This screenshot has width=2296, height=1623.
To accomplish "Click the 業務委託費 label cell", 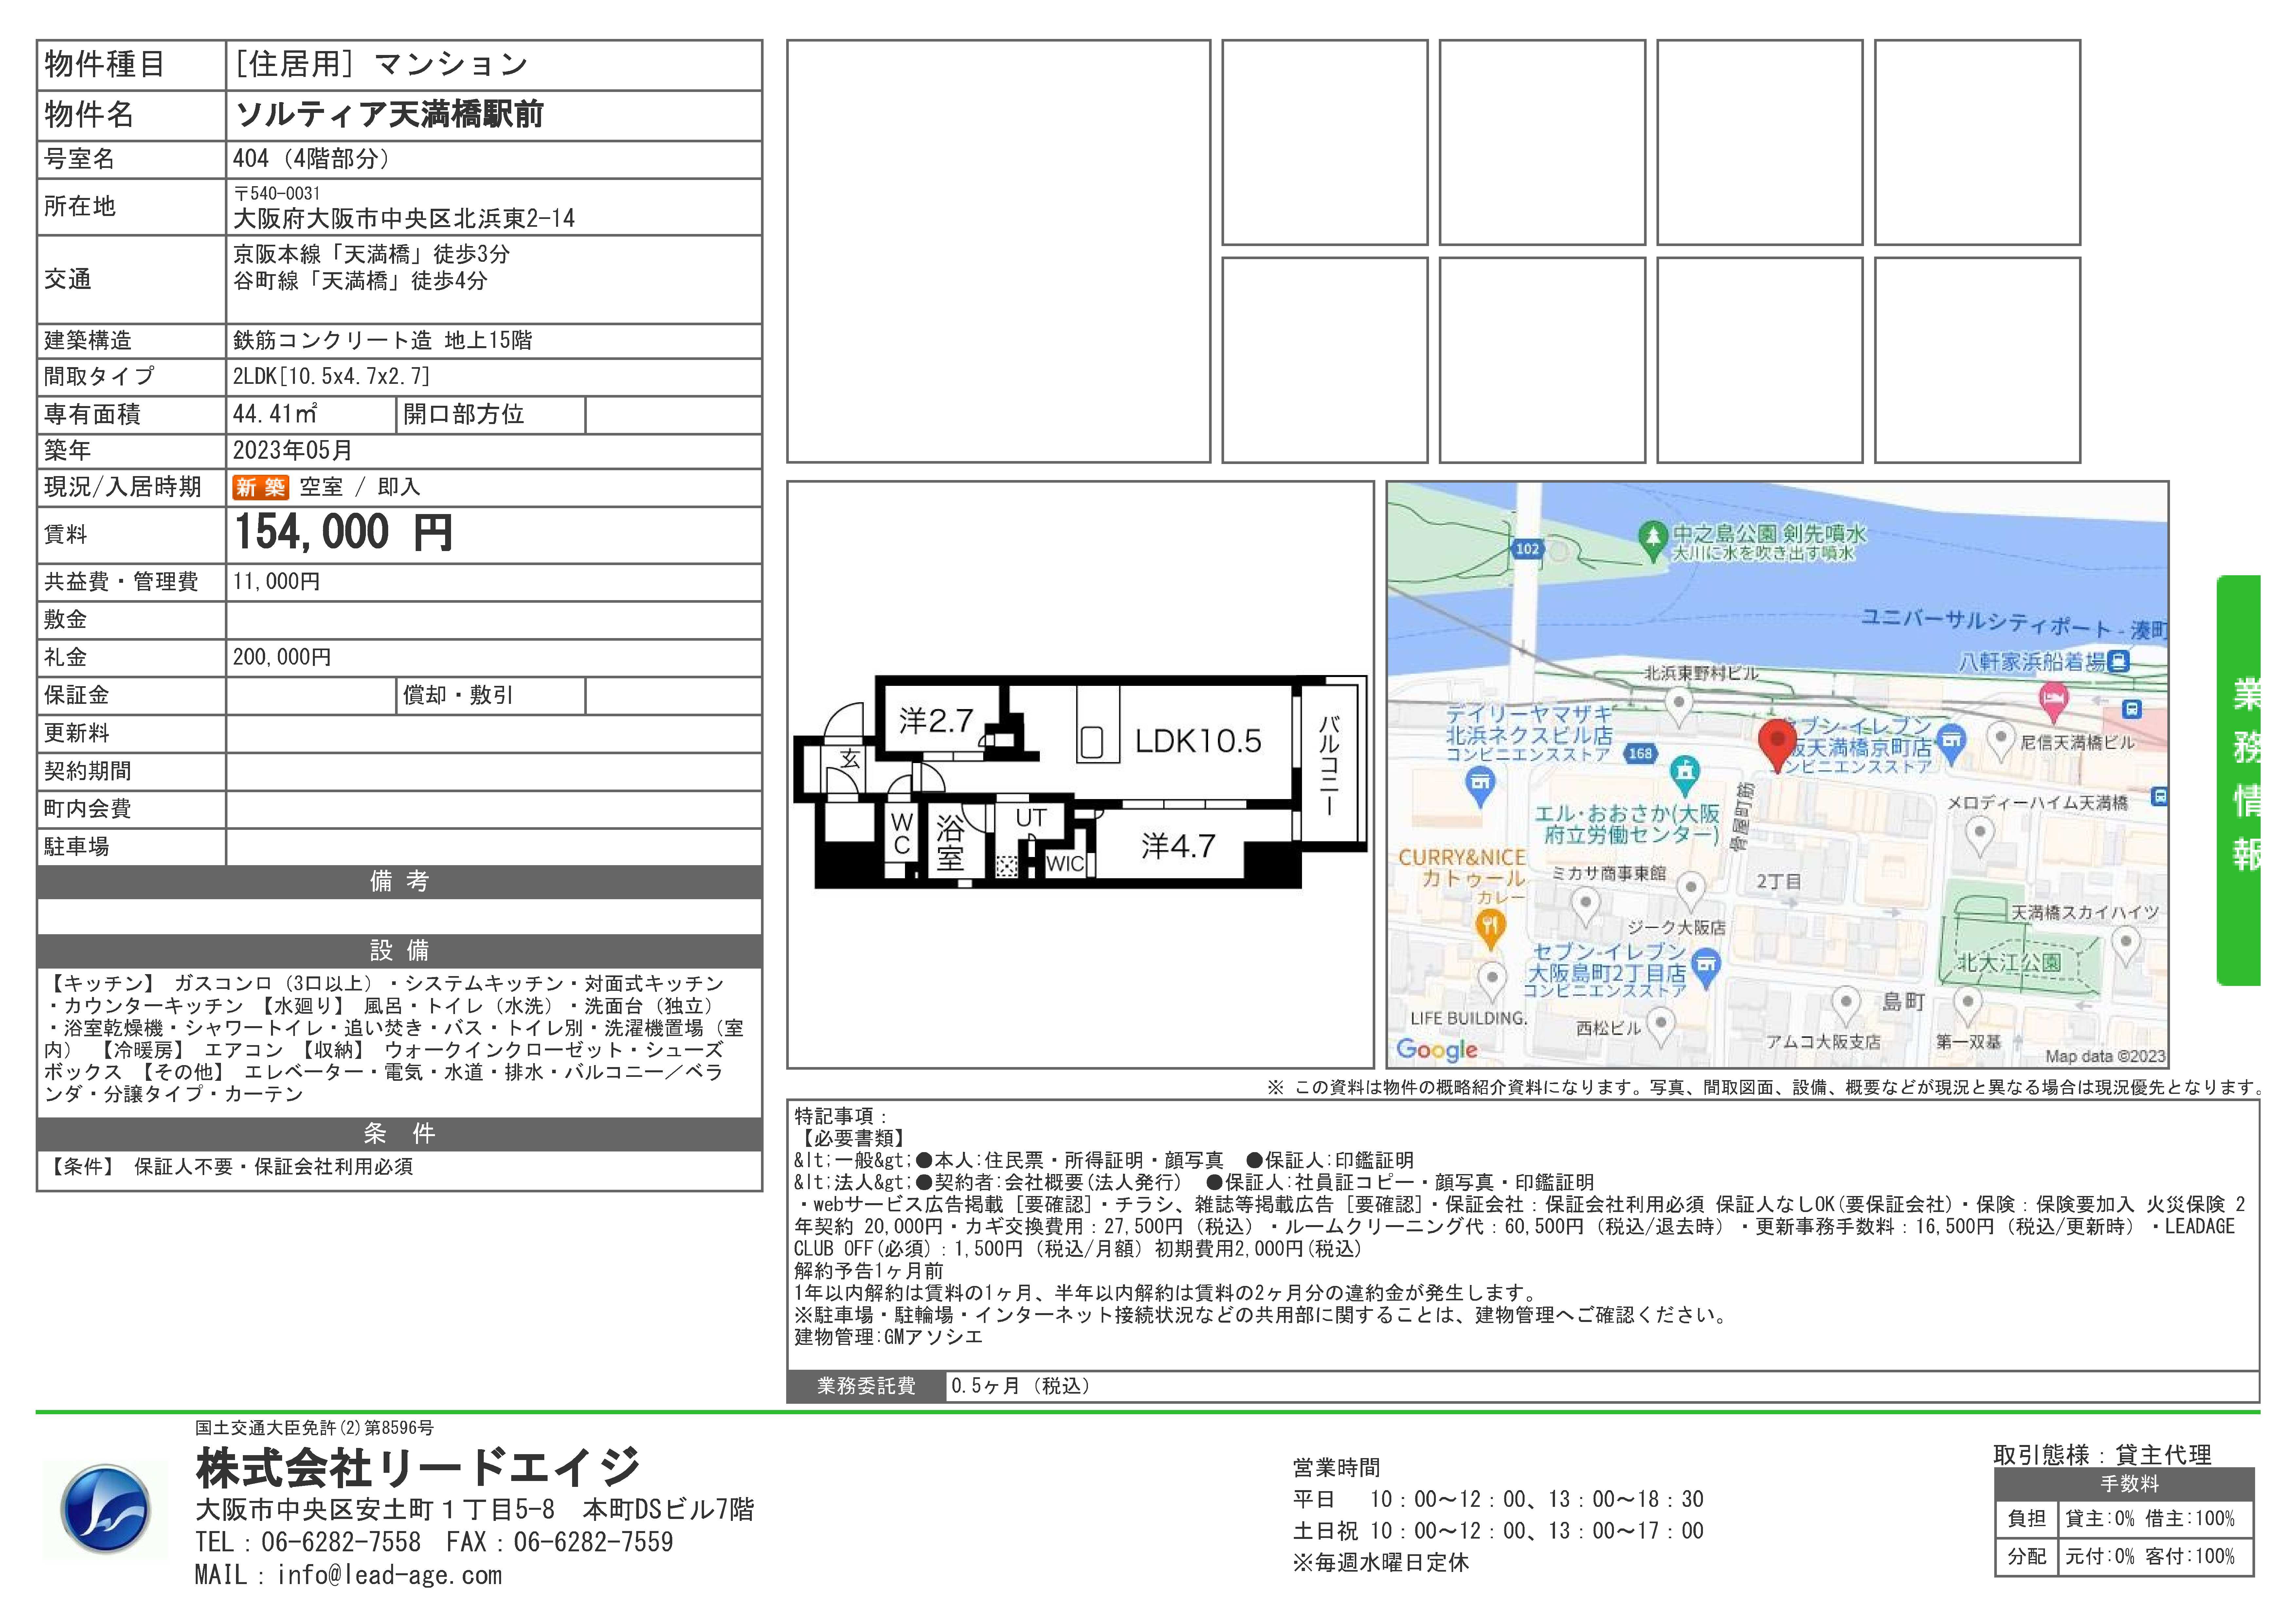I will click(866, 1386).
